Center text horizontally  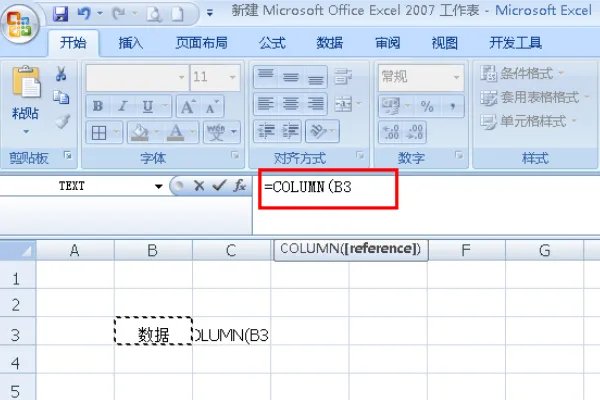(x=290, y=104)
